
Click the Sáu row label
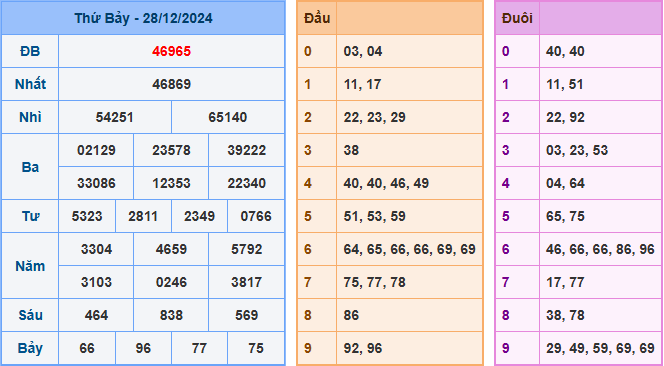tap(30, 315)
